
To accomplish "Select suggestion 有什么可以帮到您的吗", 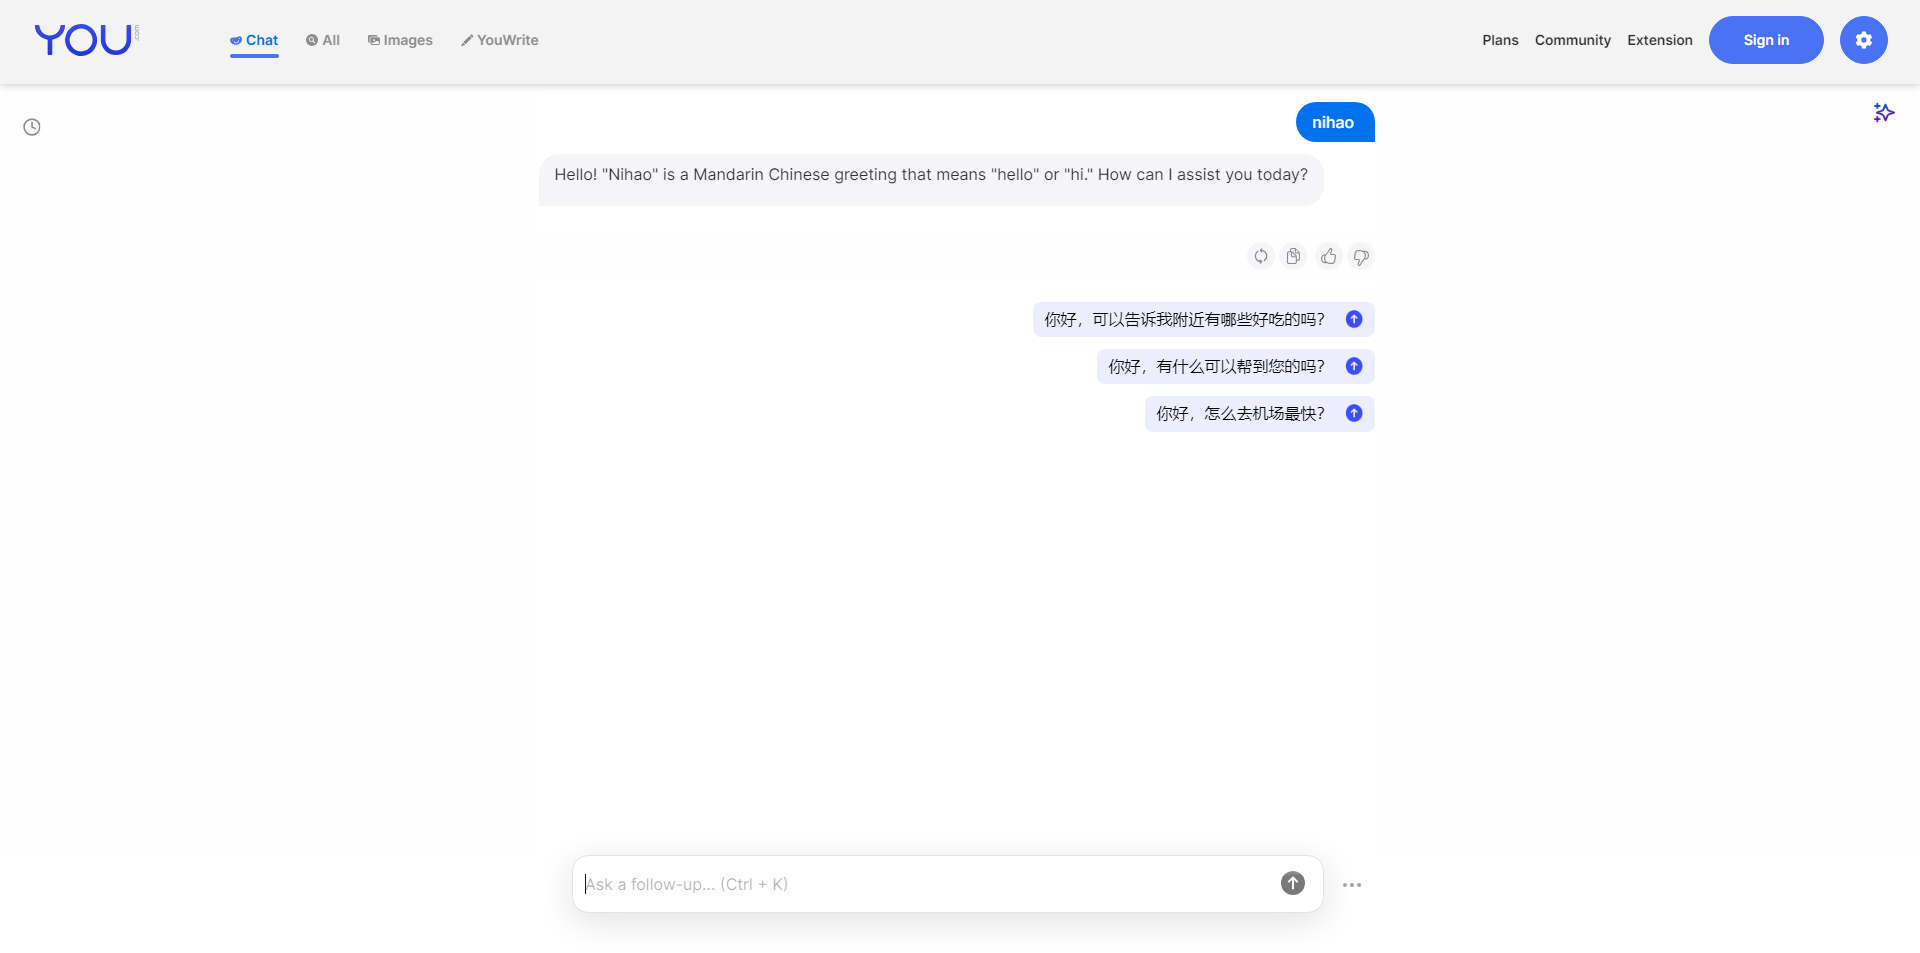I will 1236,366.
